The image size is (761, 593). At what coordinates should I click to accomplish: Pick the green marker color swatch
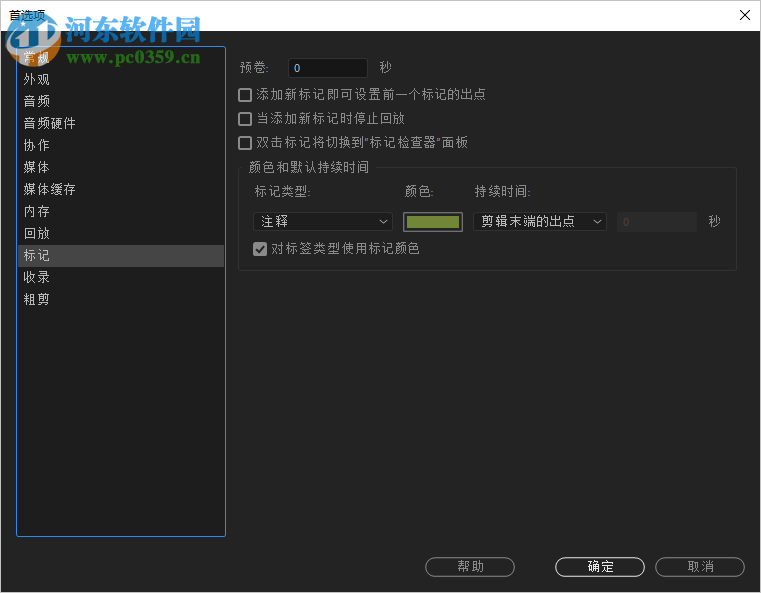[x=432, y=222]
